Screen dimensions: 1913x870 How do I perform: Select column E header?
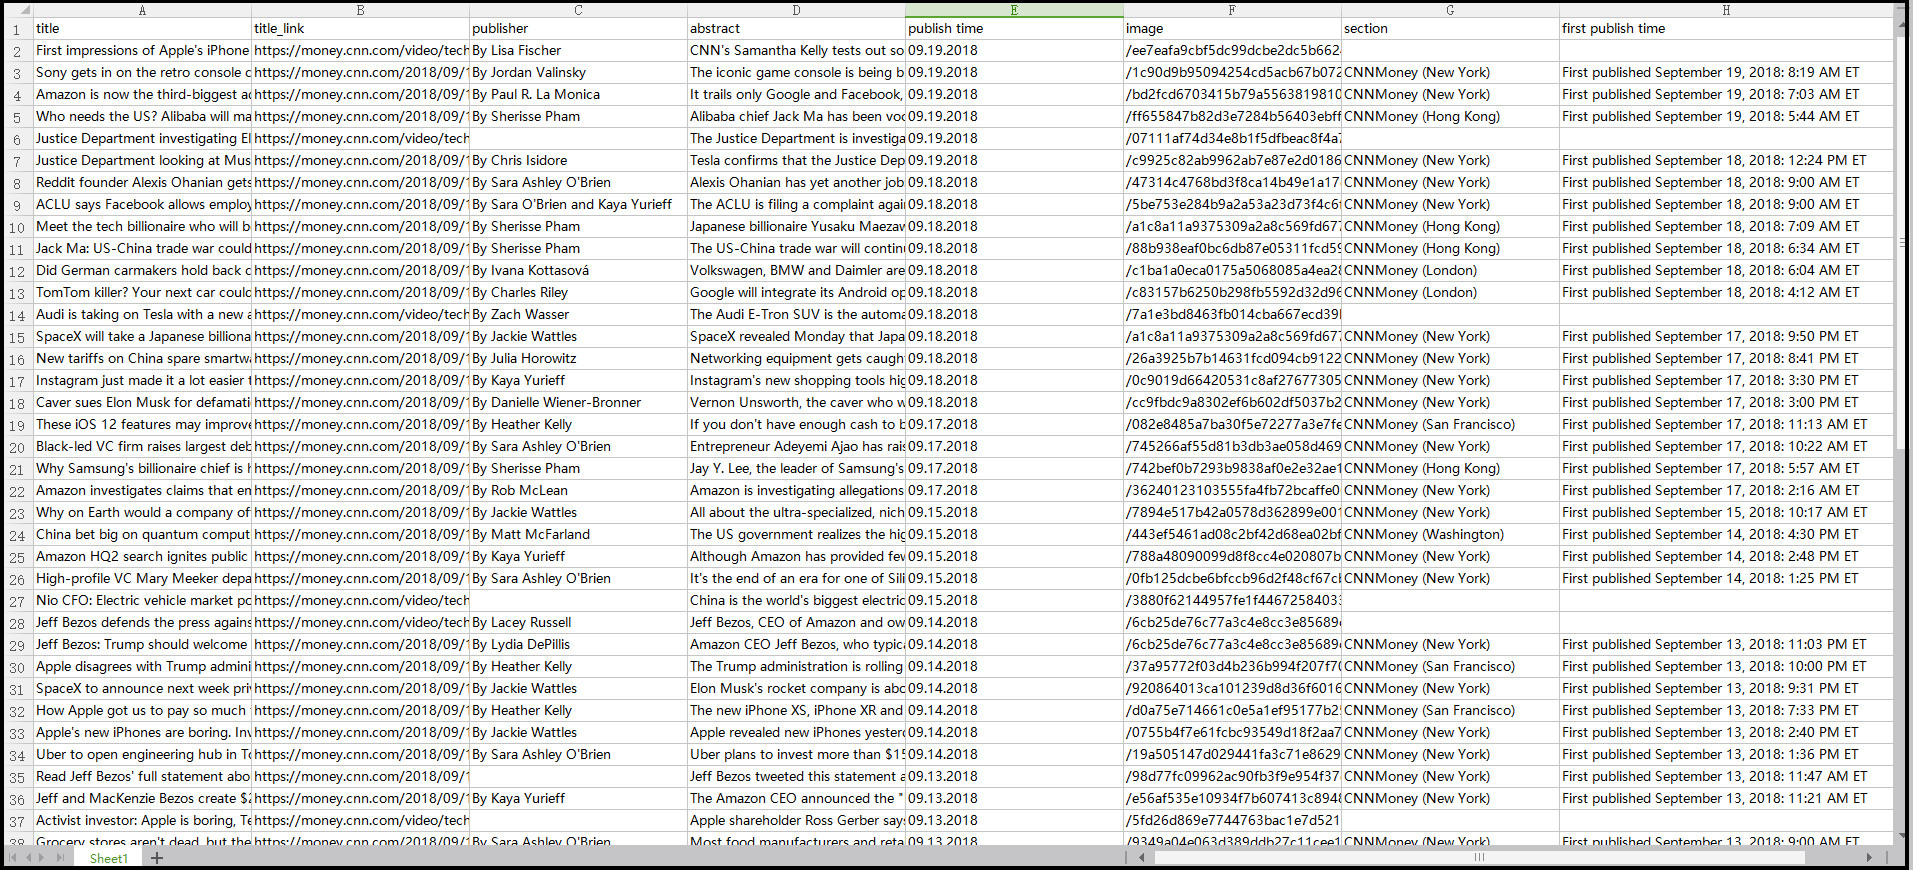pos(1014,10)
